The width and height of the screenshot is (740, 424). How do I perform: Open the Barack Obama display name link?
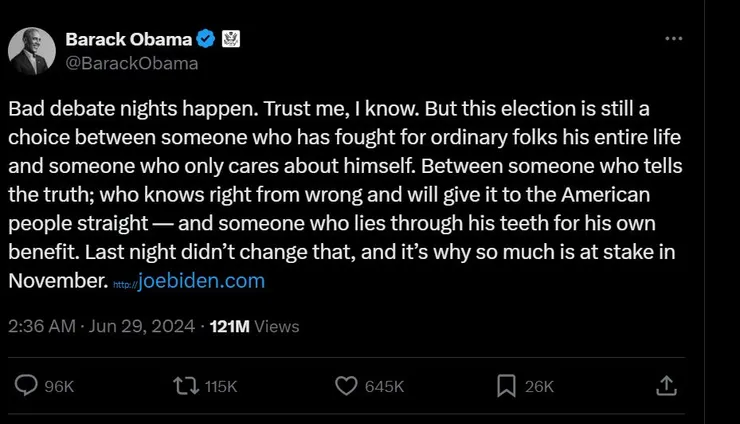127,40
